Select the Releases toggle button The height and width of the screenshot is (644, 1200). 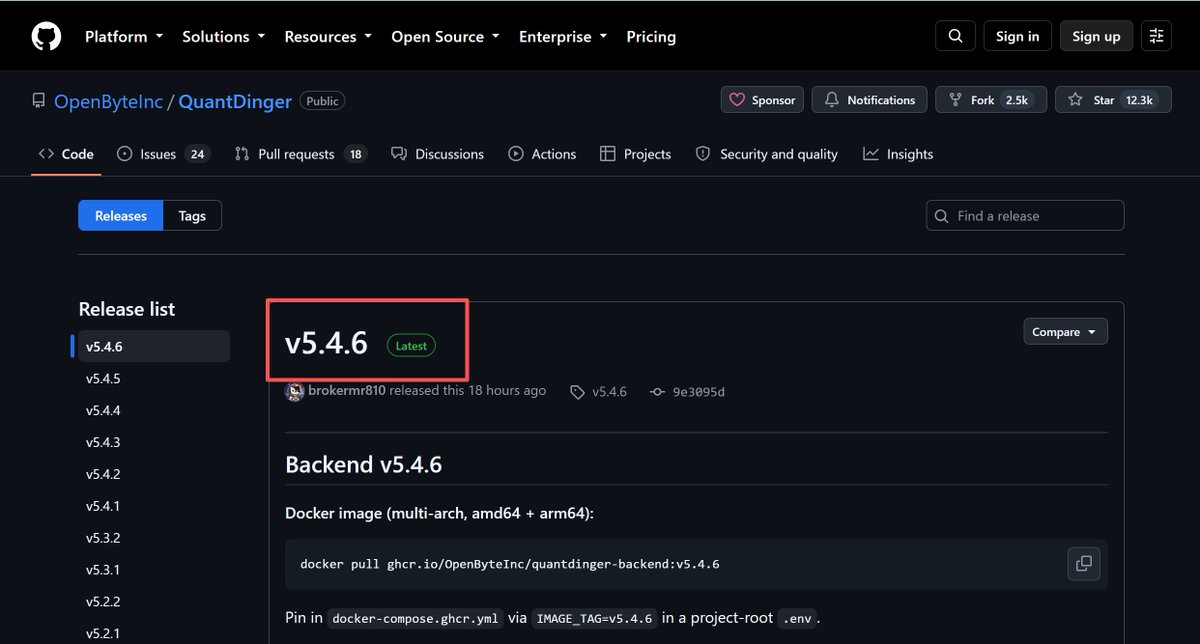coord(121,216)
